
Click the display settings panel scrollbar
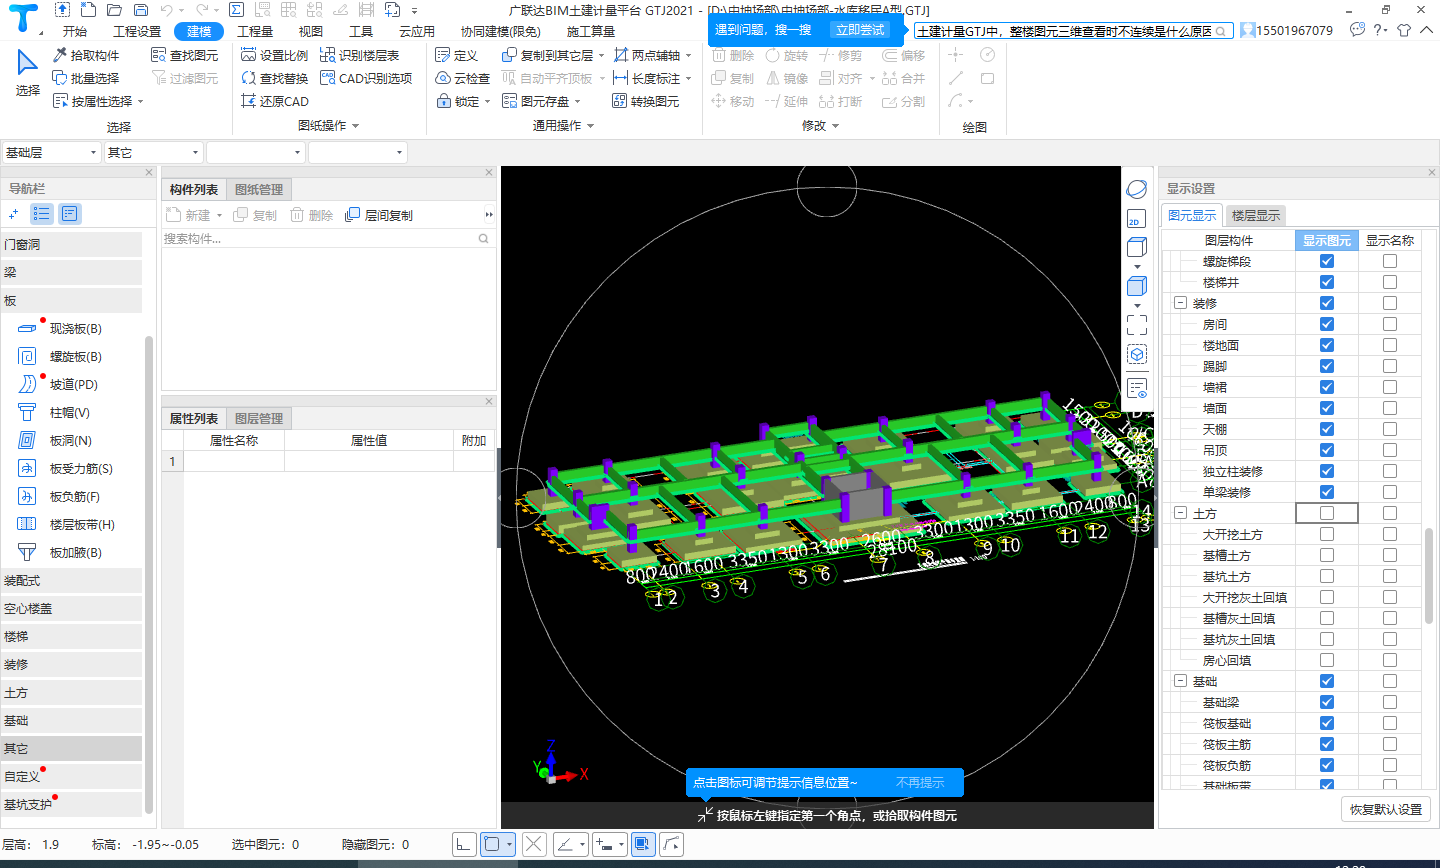pyautogui.click(x=1428, y=575)
